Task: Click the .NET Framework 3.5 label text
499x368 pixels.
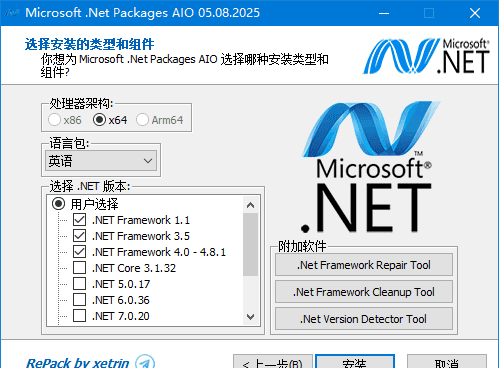Action: pyautogui.click(x=141, y=236)
